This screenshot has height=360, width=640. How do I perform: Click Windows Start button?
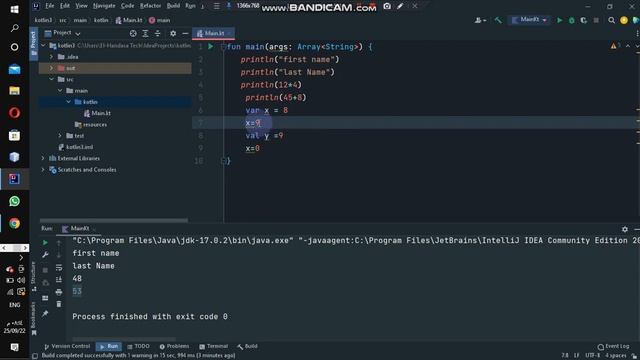click(14, 9)
